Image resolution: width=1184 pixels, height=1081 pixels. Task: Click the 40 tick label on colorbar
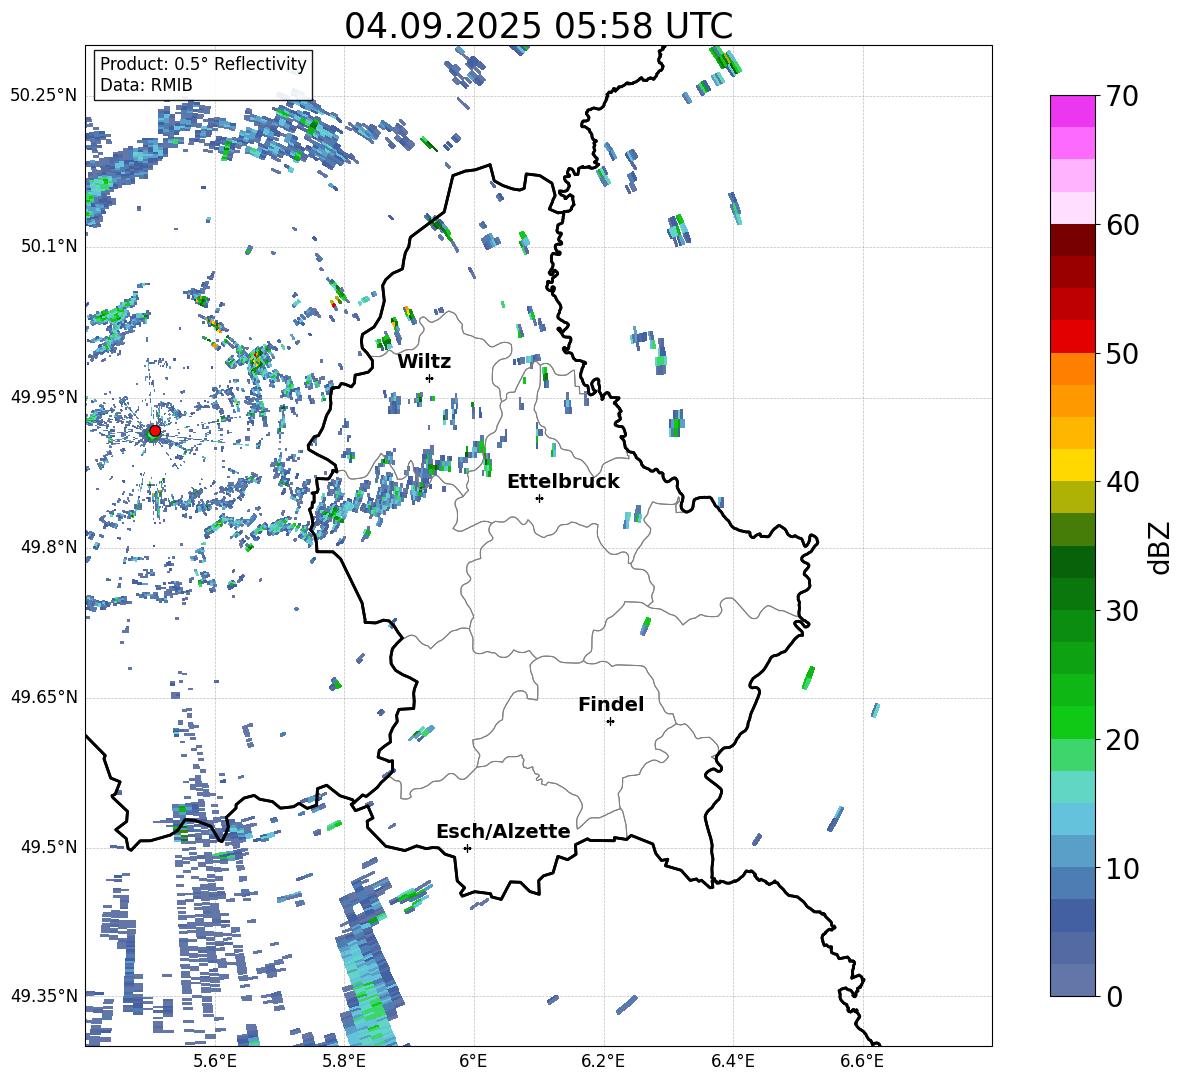pyautogui.click(x=1122, y=482)
